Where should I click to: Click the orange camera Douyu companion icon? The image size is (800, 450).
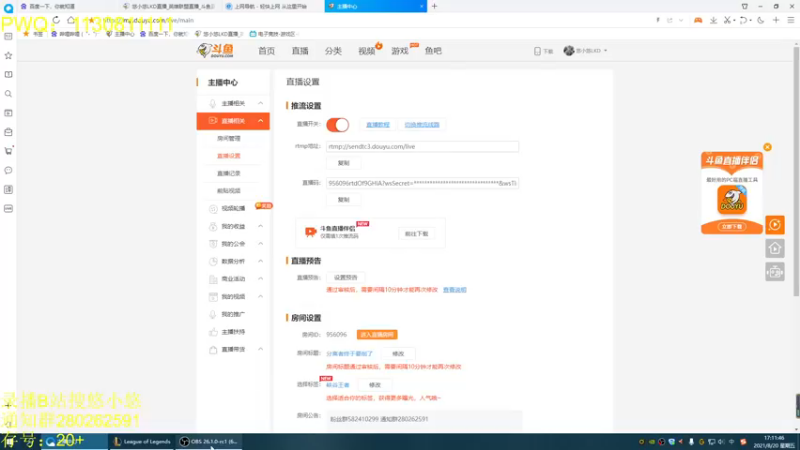point(310,232)
